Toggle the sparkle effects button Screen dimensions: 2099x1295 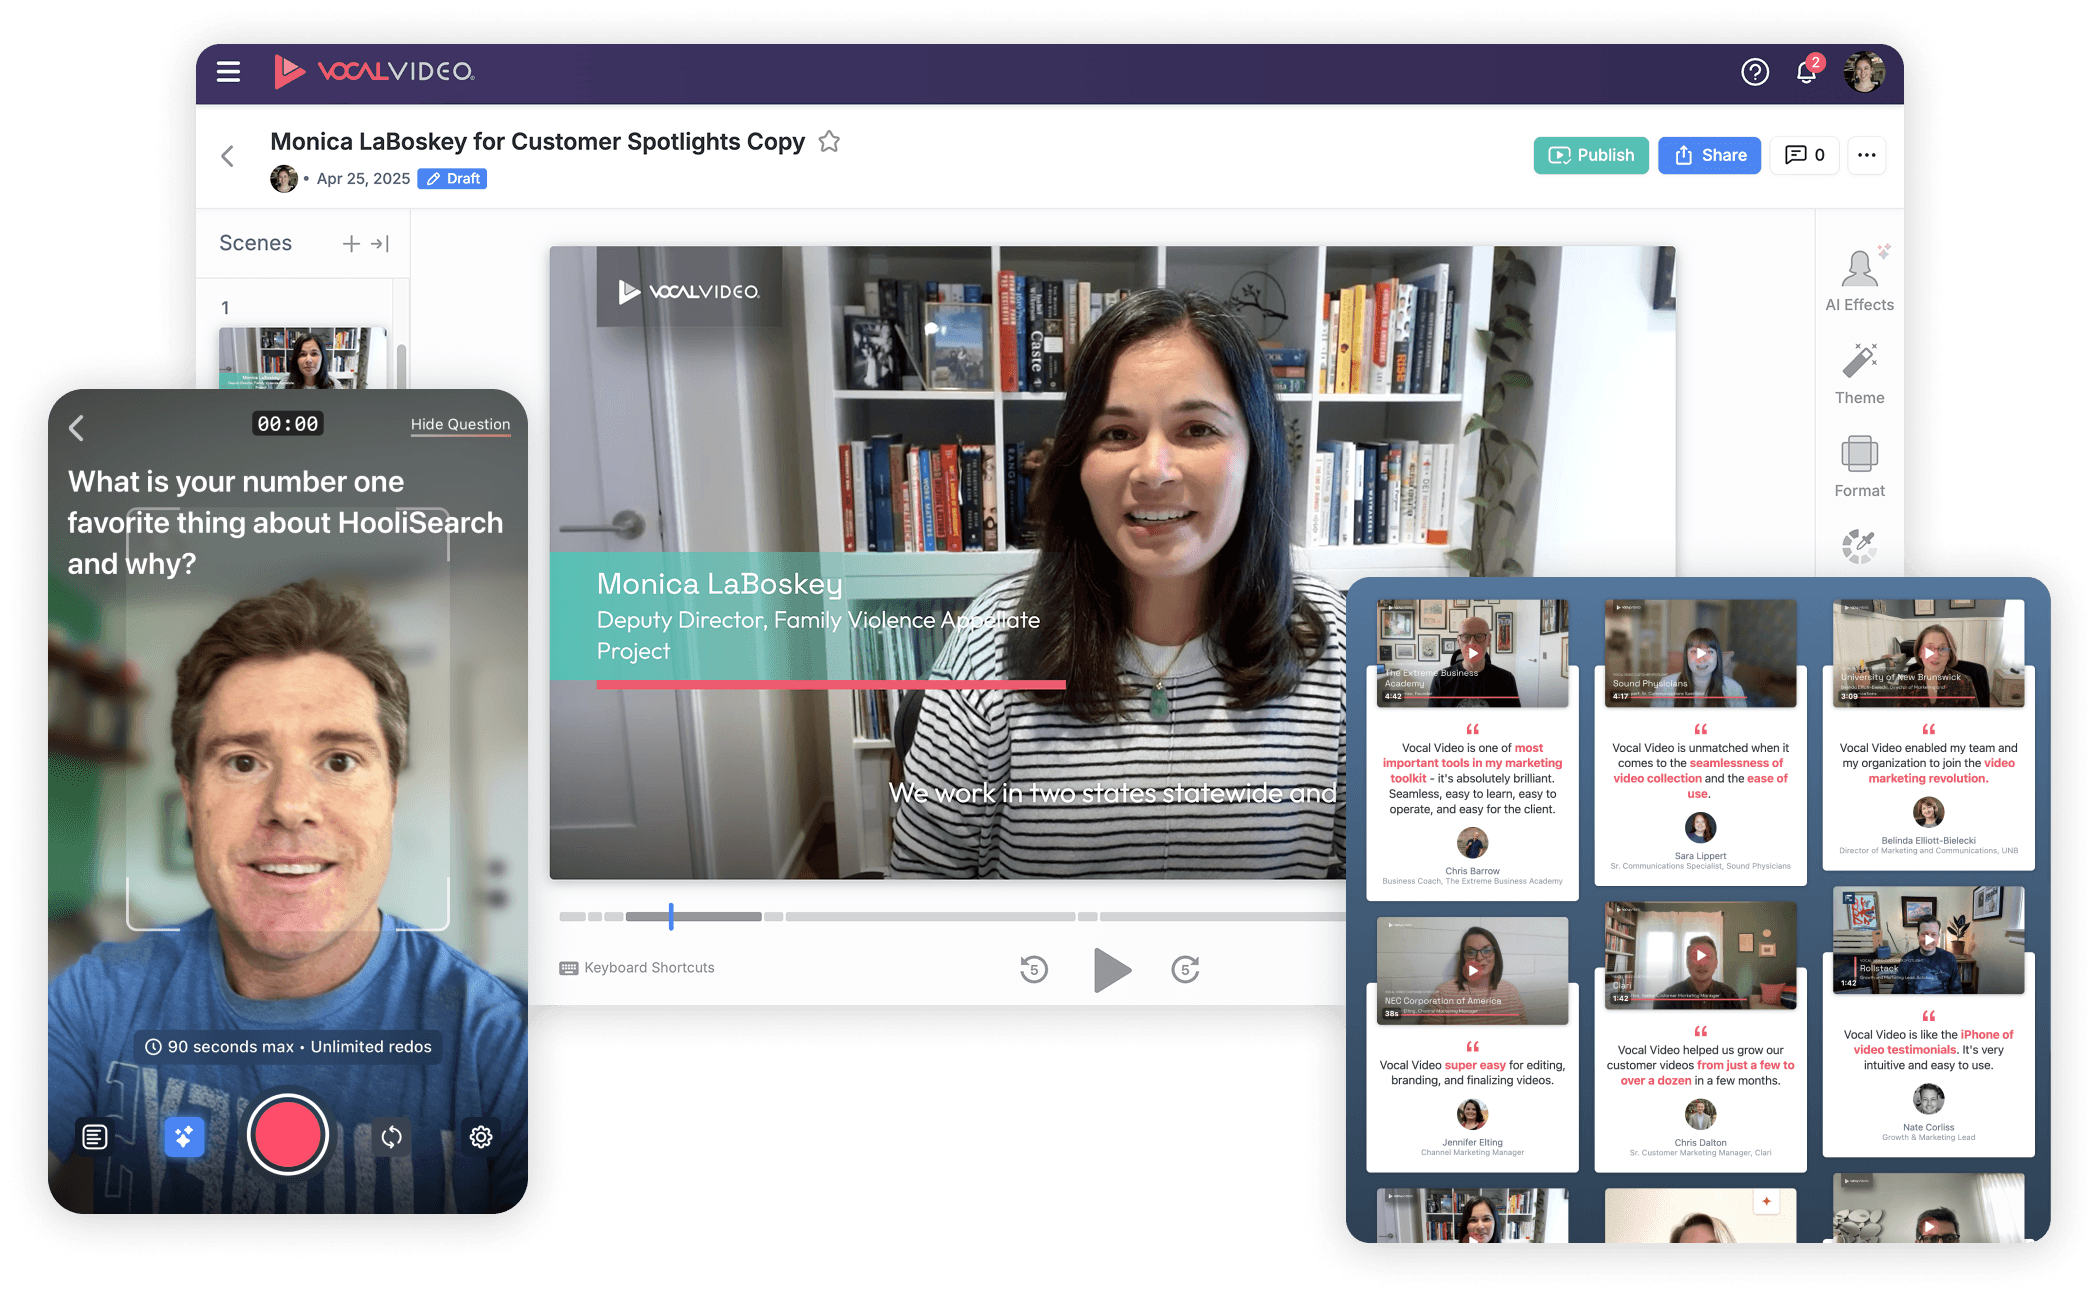184,1137
